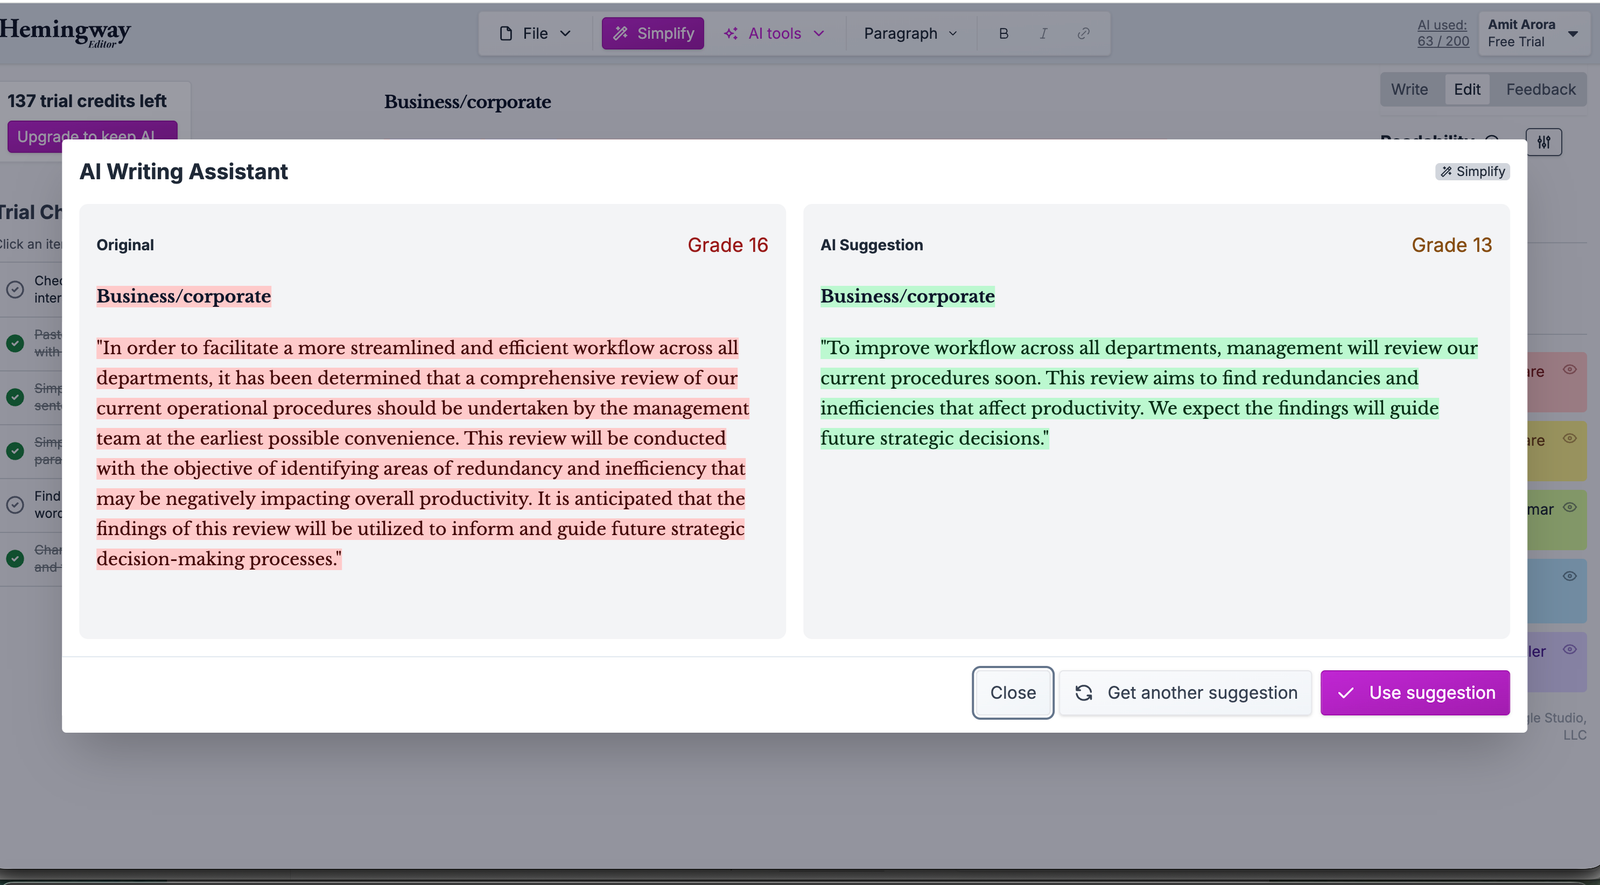Toggle the green check beside the 'Past' checklist item
This screenshot has height=885, width=1600.
pos(15,343)
